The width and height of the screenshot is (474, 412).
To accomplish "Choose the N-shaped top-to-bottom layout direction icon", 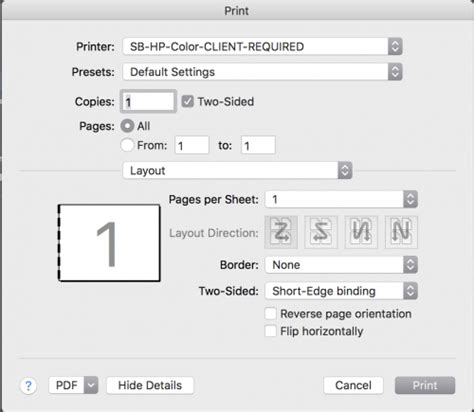I will (x=401, y=232).
